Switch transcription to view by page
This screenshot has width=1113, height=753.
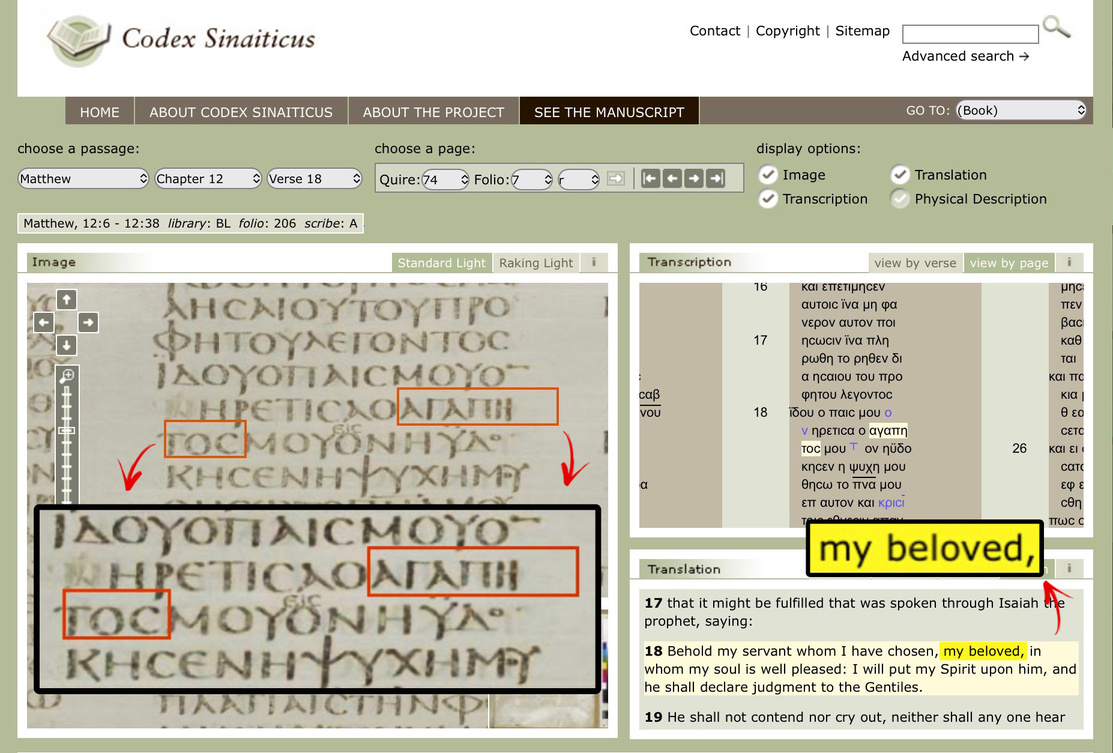tap(1009, 263)
